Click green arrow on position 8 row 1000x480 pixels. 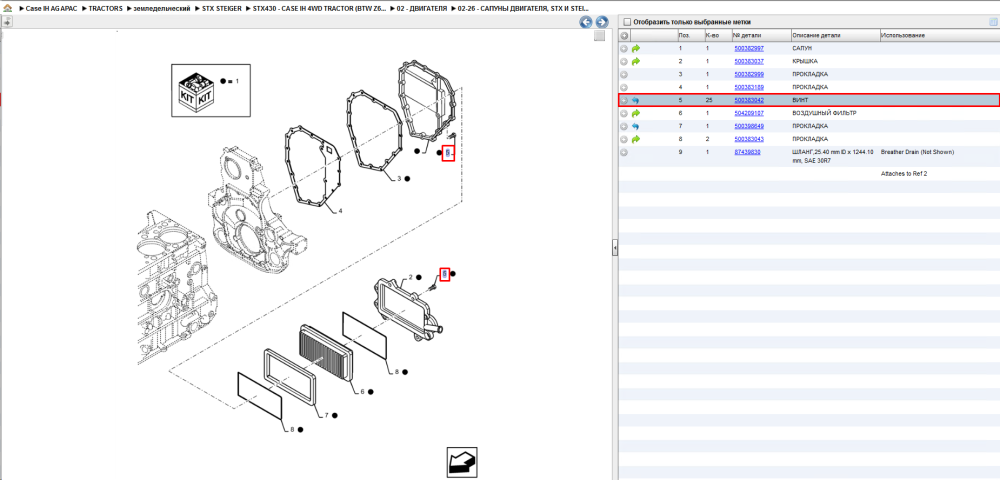(x=636, y=139)
